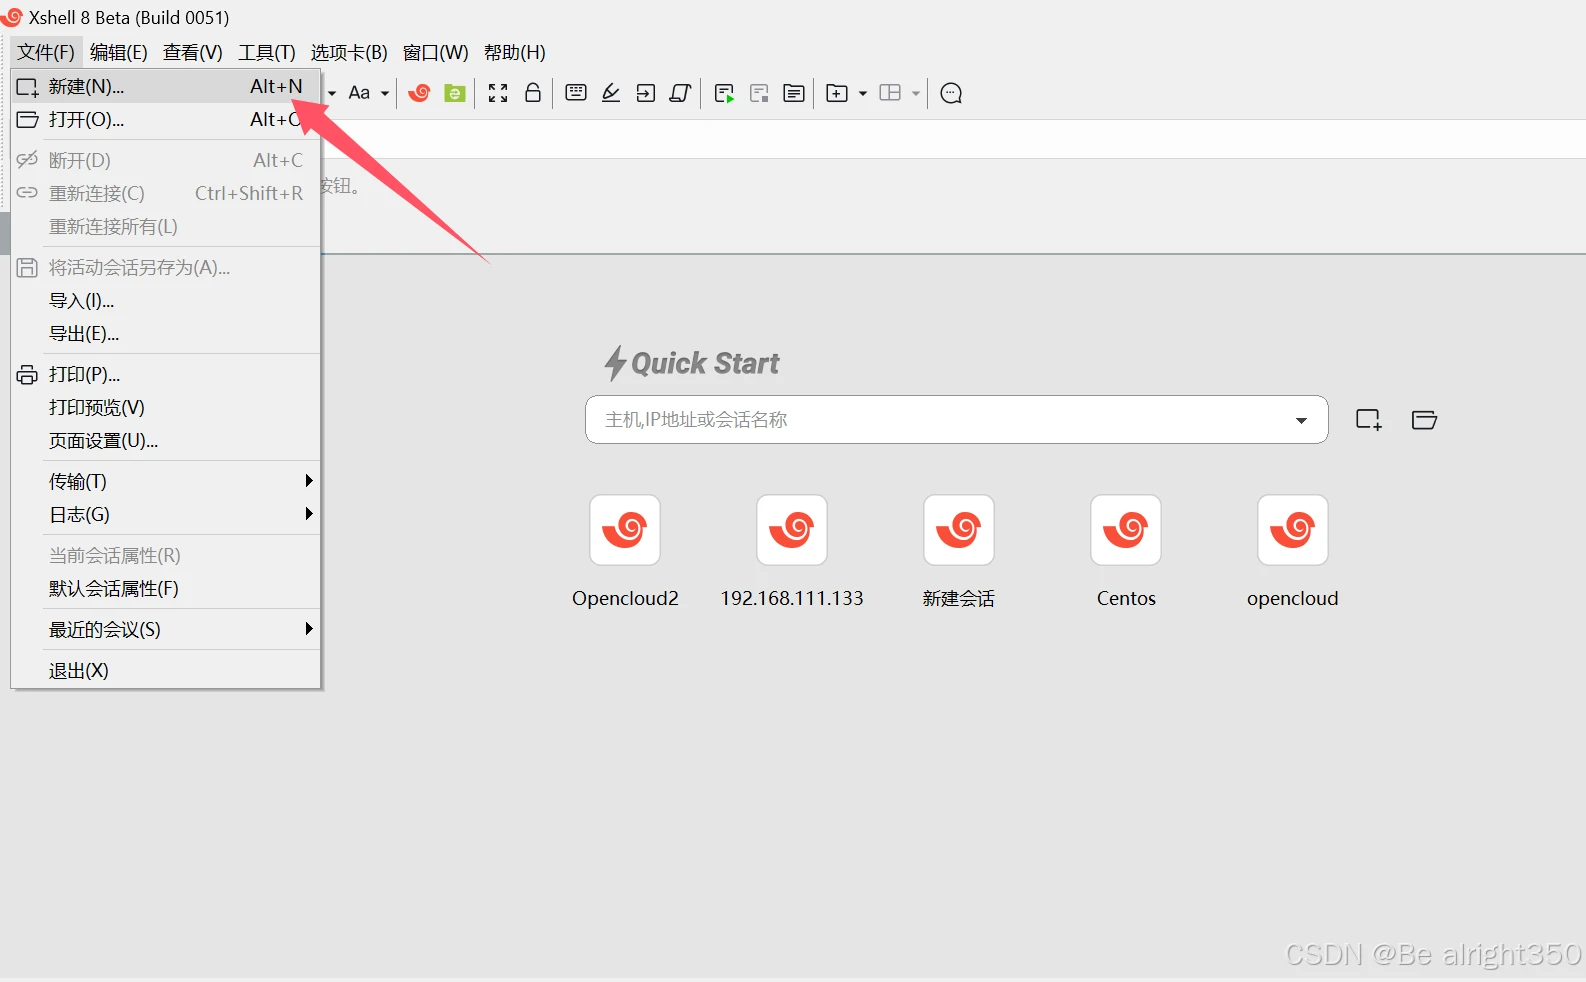Select 导出(E)... menu entry
The image size is (1586, 982).
tap(166, 334)
